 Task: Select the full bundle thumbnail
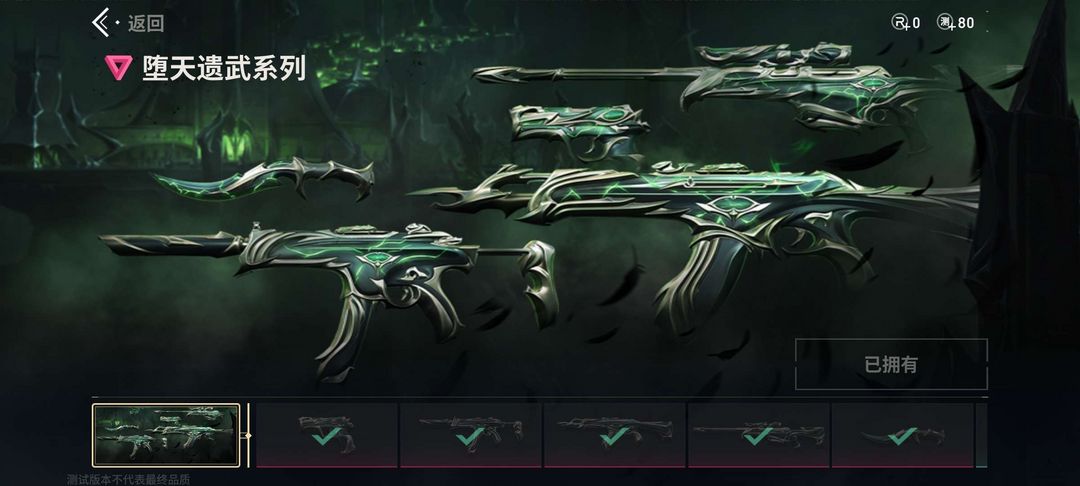click(x=166, y=435)
